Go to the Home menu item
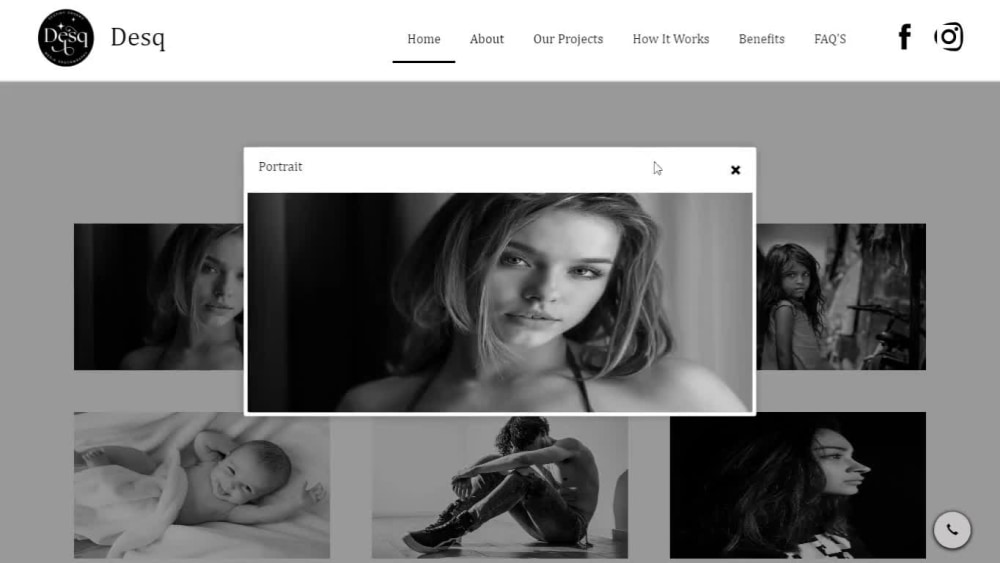This screenshot has width=1000, height=563. click(x=423, y=39)
